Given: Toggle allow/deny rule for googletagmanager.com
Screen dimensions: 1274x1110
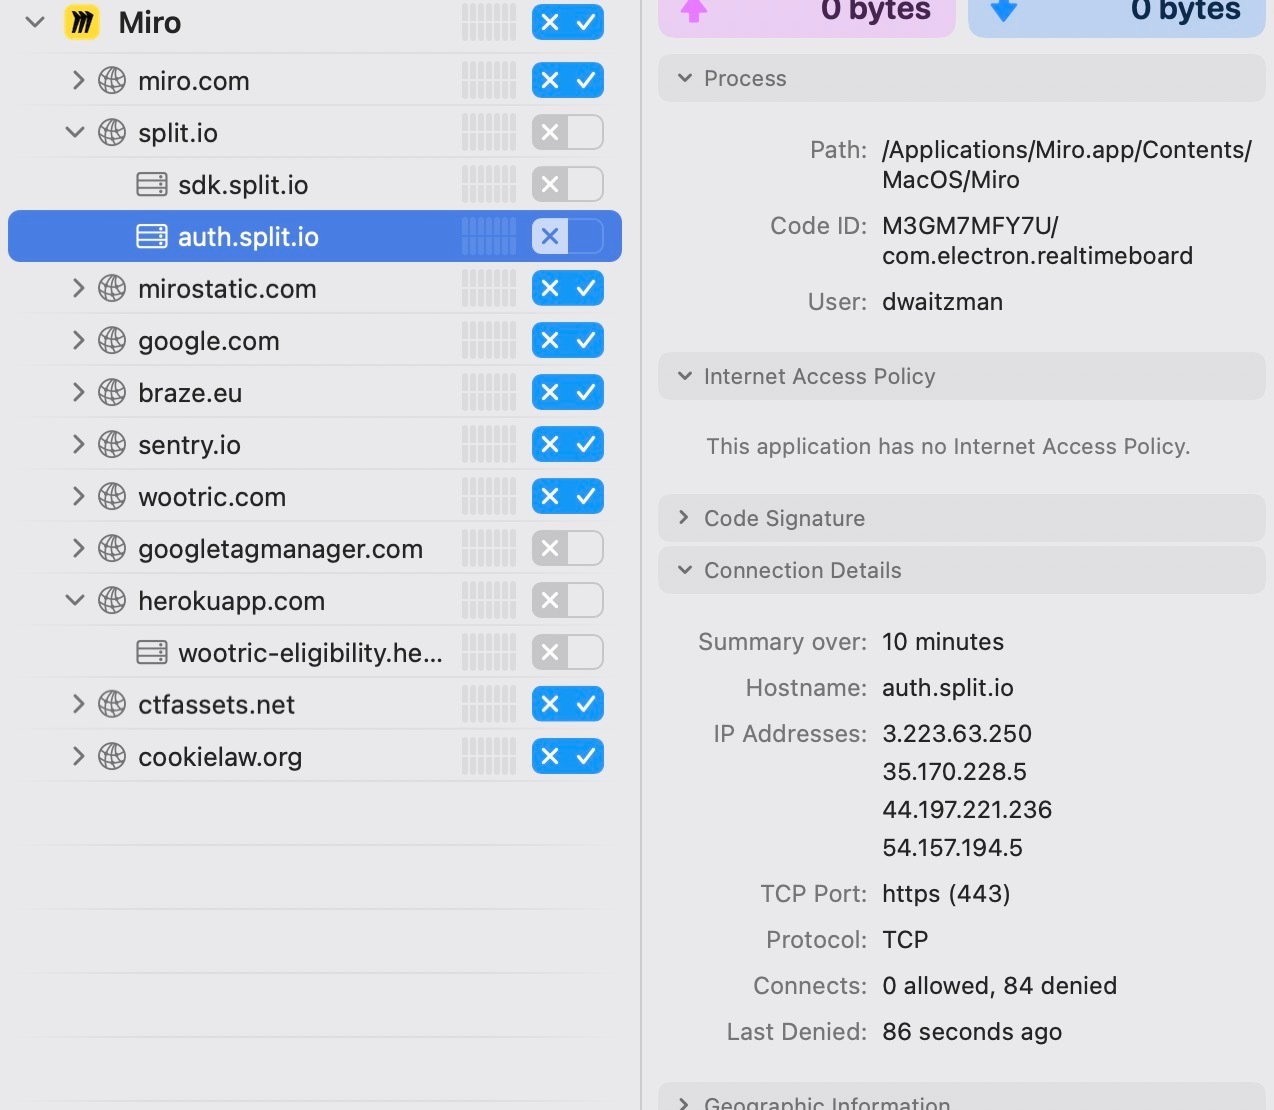Looking at the screenshot, I should (x=568, y=548).
